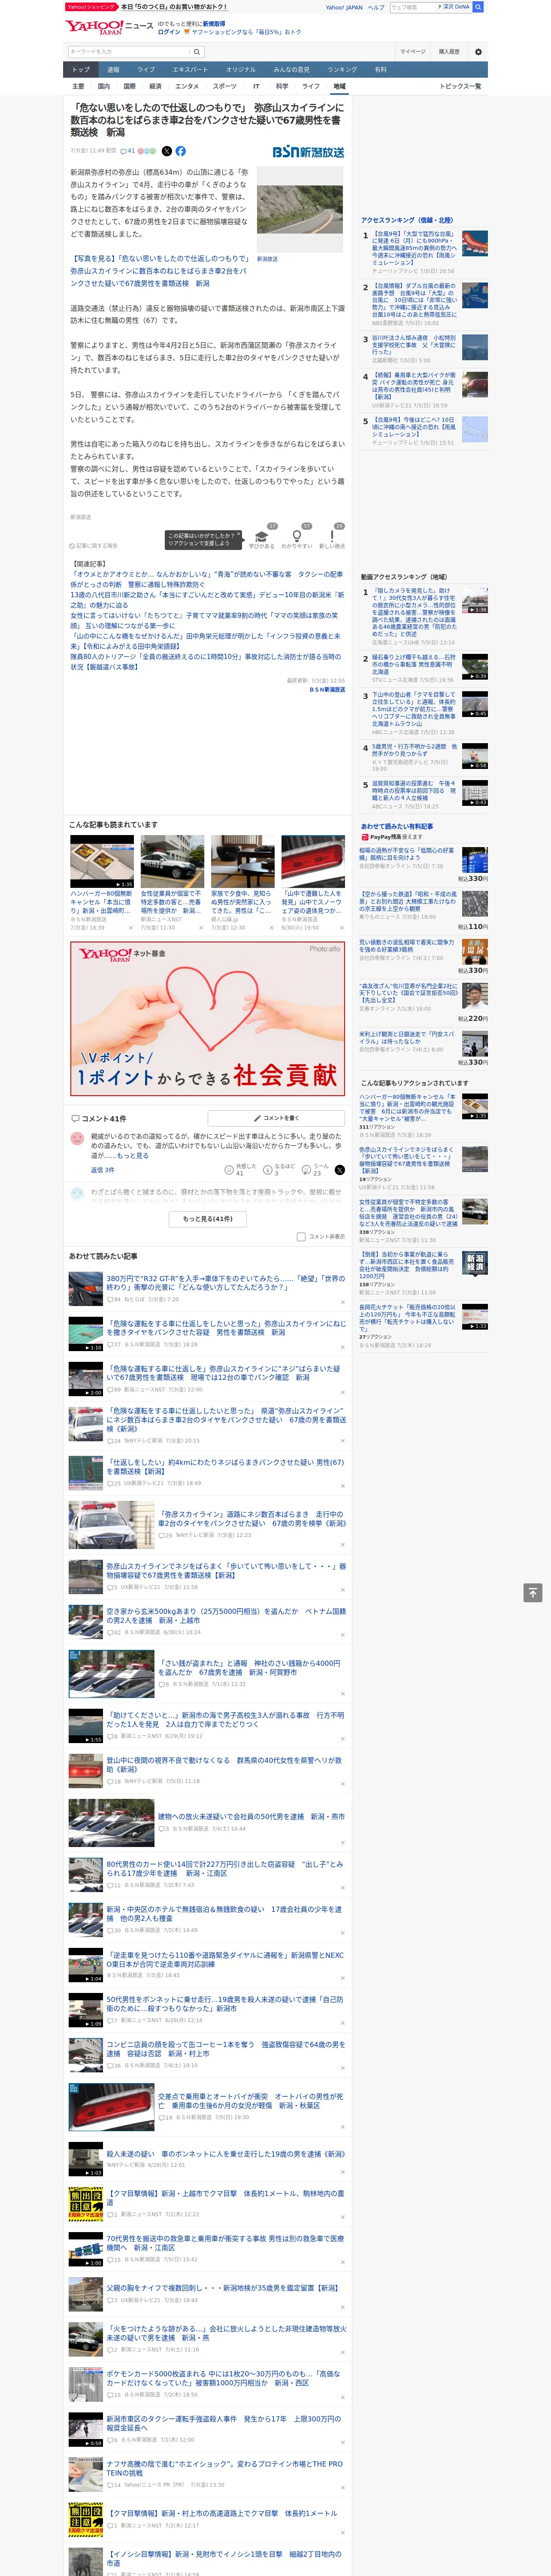Viewport: 551px width, 2576px height.
Task: Share the article on X from the byline
Action: [167, 151]
